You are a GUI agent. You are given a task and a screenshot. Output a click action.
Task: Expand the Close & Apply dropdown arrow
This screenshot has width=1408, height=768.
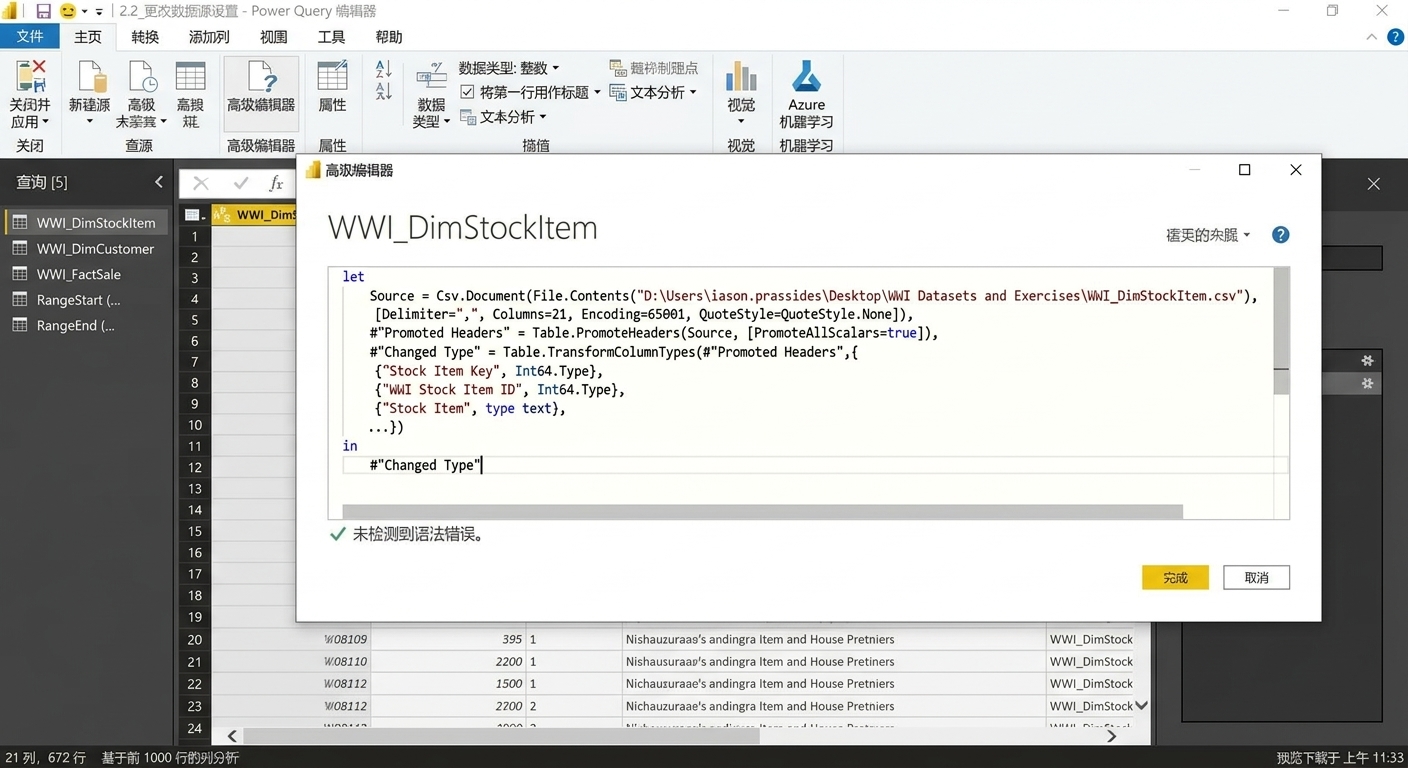pyautogui.click(x=46, y=122)
